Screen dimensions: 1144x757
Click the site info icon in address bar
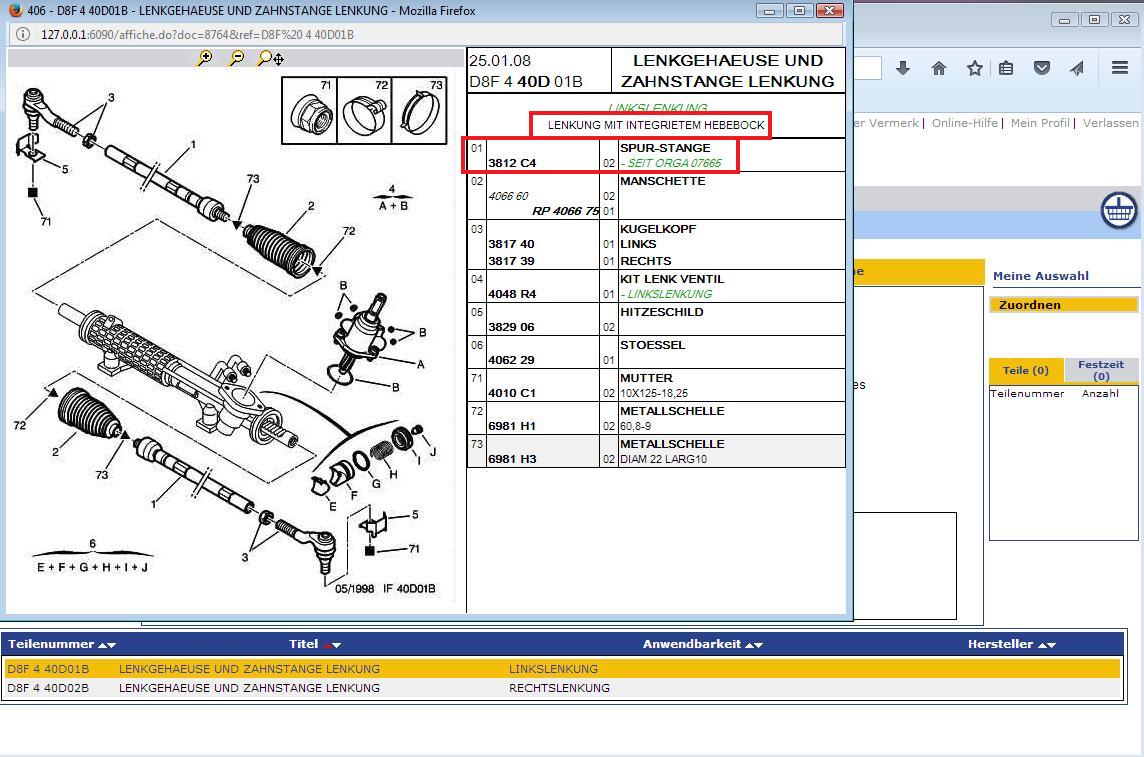[x=25, y=34]
